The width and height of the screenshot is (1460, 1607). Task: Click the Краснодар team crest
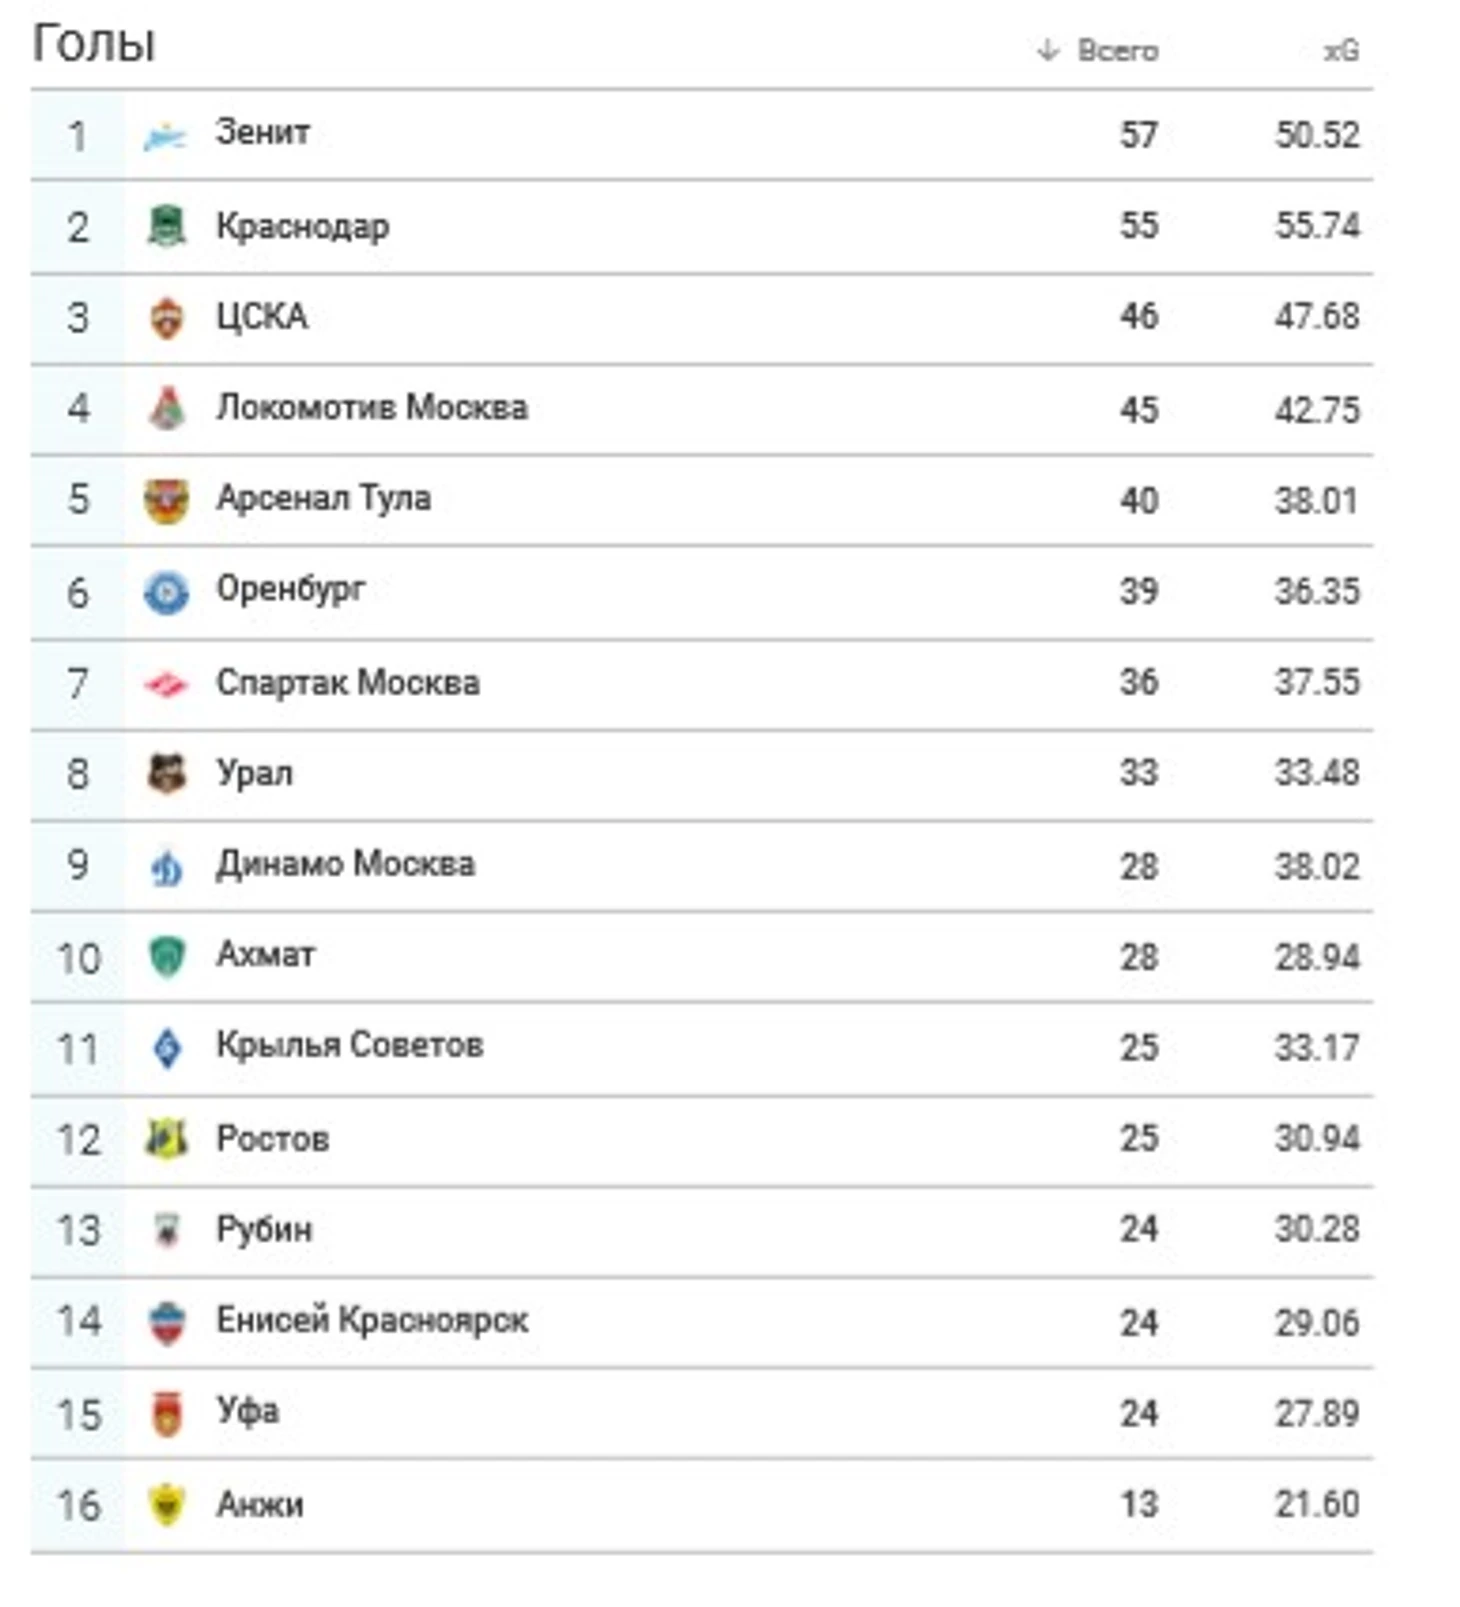tap(166, 226)
